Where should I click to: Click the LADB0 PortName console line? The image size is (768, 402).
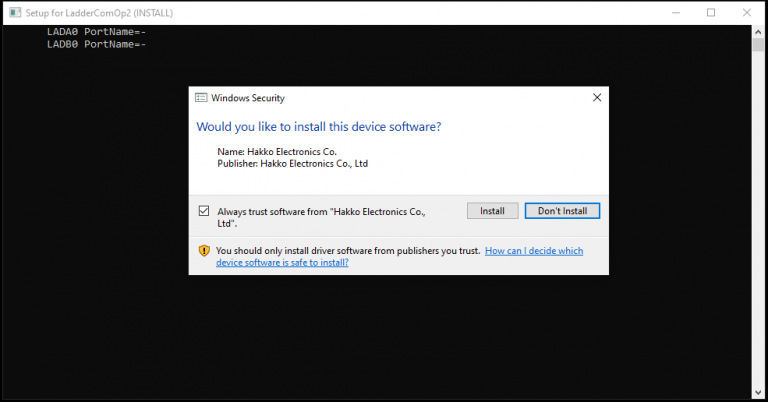coord(97,44)
